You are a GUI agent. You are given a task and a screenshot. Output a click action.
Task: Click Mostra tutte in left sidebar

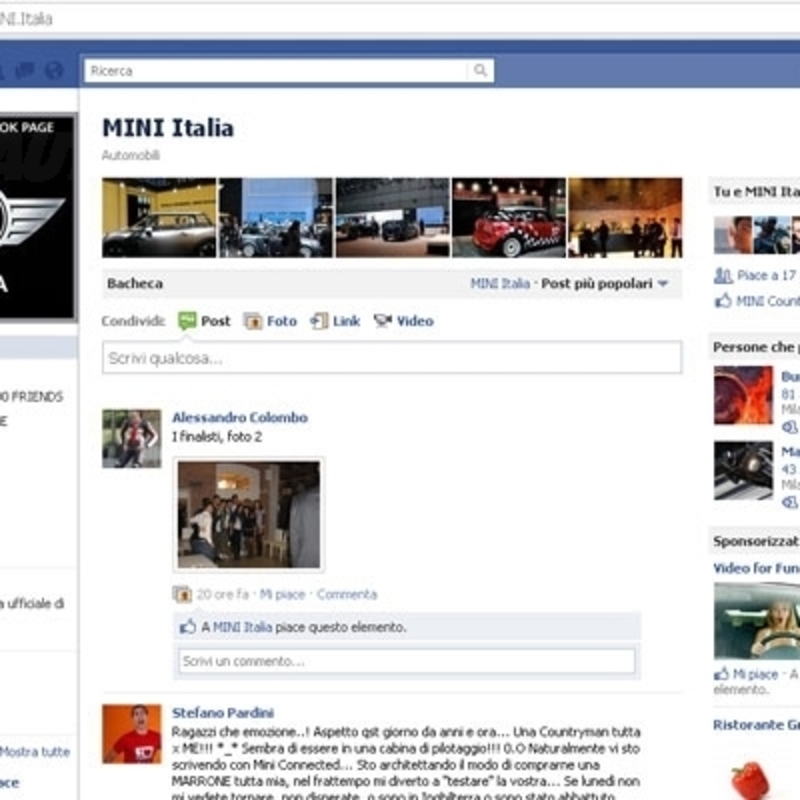coord(35,752)
